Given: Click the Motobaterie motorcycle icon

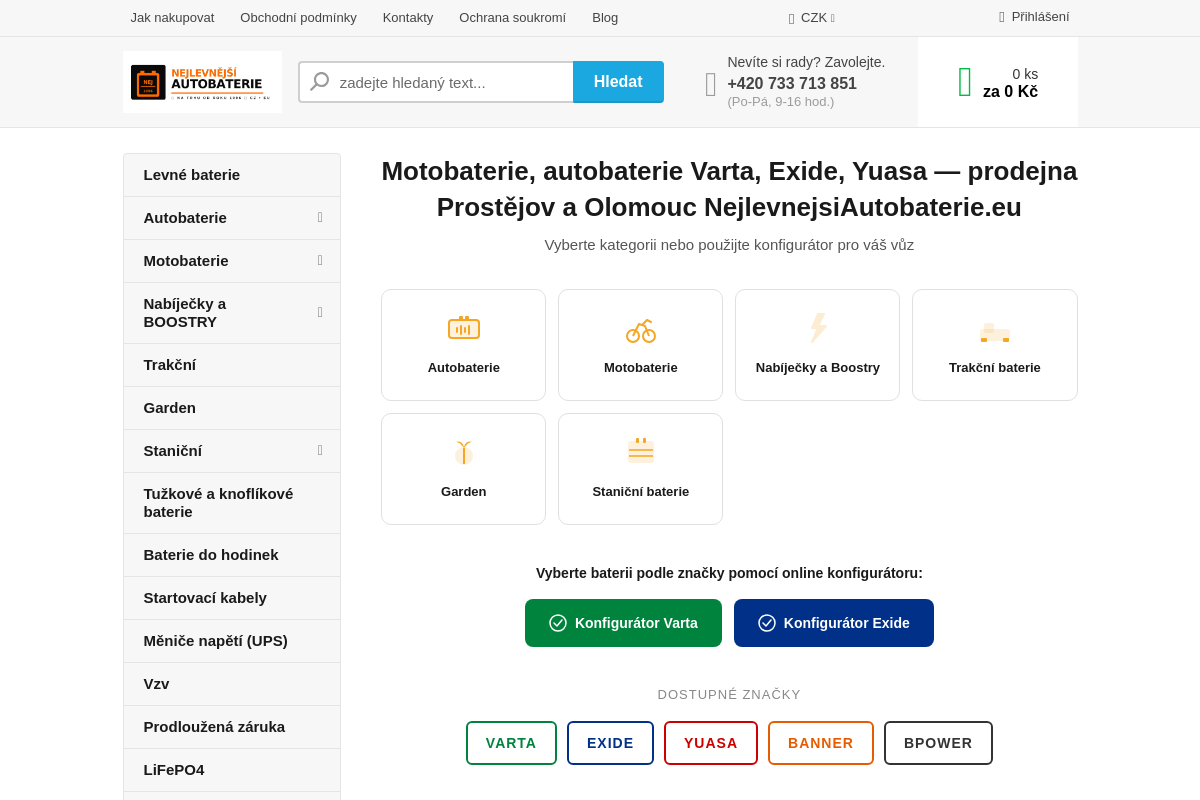Looking at the screenshot, I should tap(641, 329).
